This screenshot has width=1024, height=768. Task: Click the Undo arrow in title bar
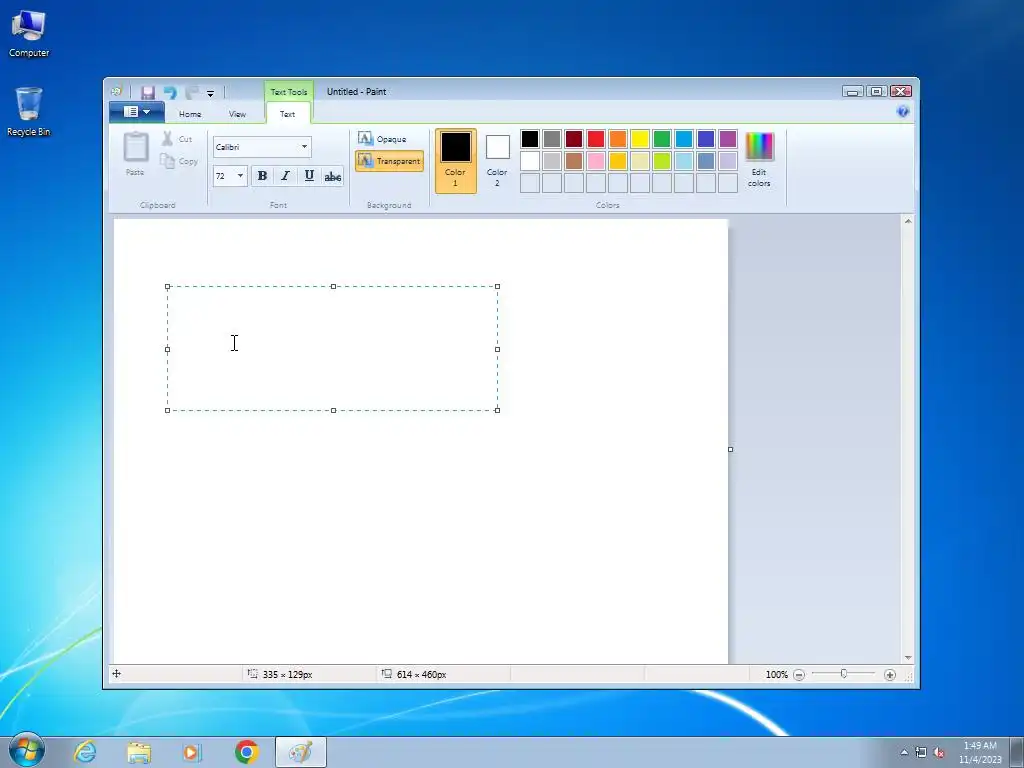[x=170, y=92]
